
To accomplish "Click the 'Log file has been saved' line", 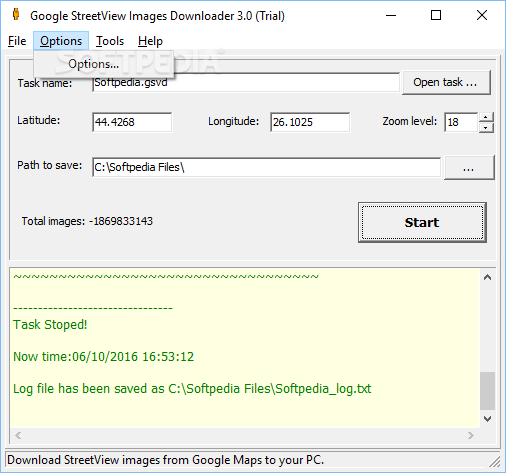I will [192, 389].
